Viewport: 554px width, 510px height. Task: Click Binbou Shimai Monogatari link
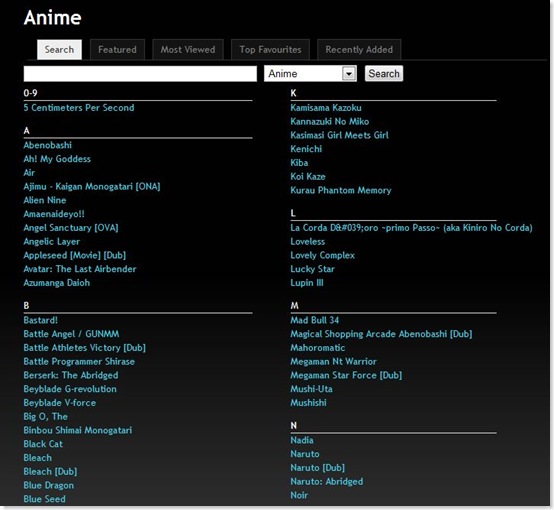[78, 431]
